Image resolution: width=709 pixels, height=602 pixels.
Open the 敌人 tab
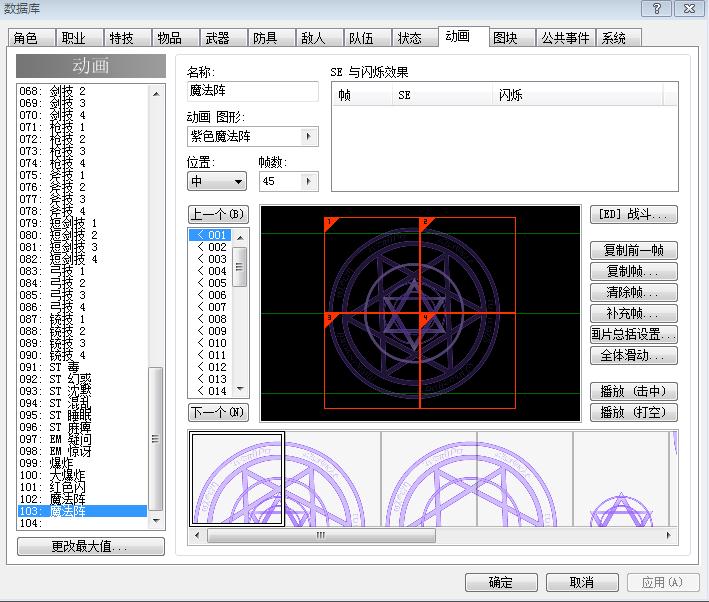coord(319,38)
